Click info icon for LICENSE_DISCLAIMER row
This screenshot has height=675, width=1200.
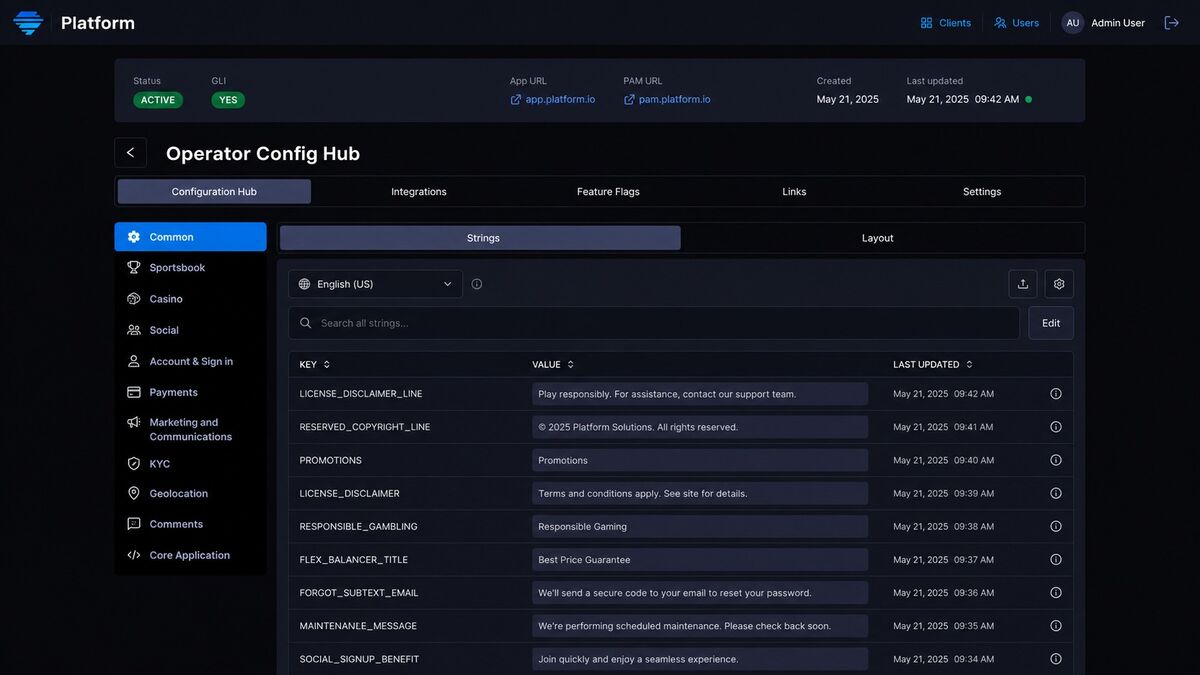[1056, 493]
